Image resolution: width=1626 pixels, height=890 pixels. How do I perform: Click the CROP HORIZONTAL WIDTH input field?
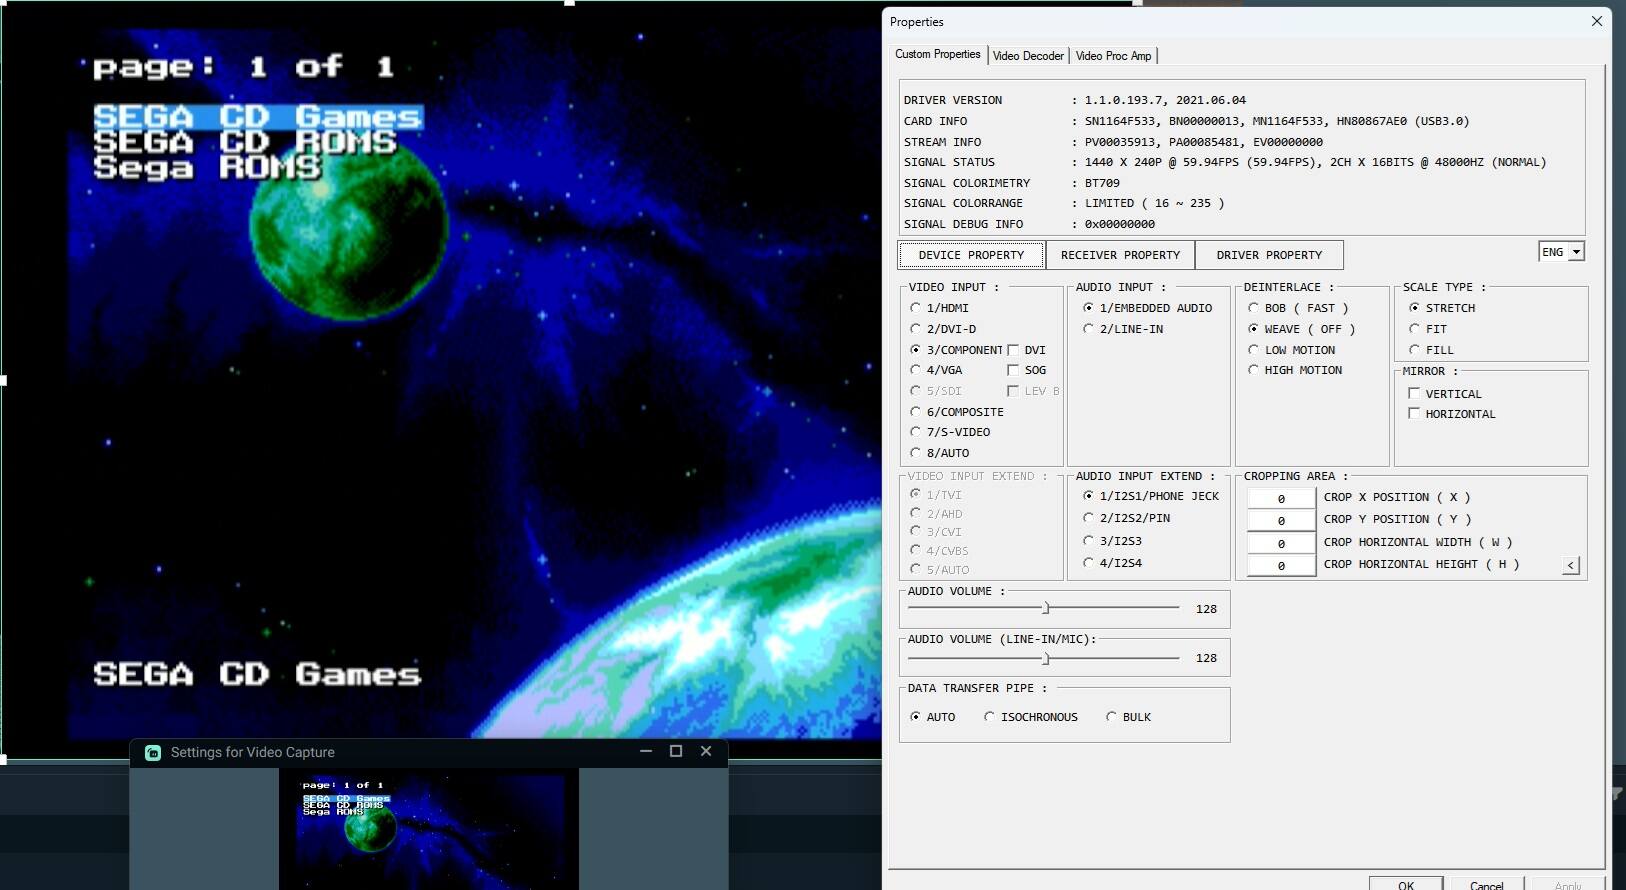click(x=1281, y=543)
